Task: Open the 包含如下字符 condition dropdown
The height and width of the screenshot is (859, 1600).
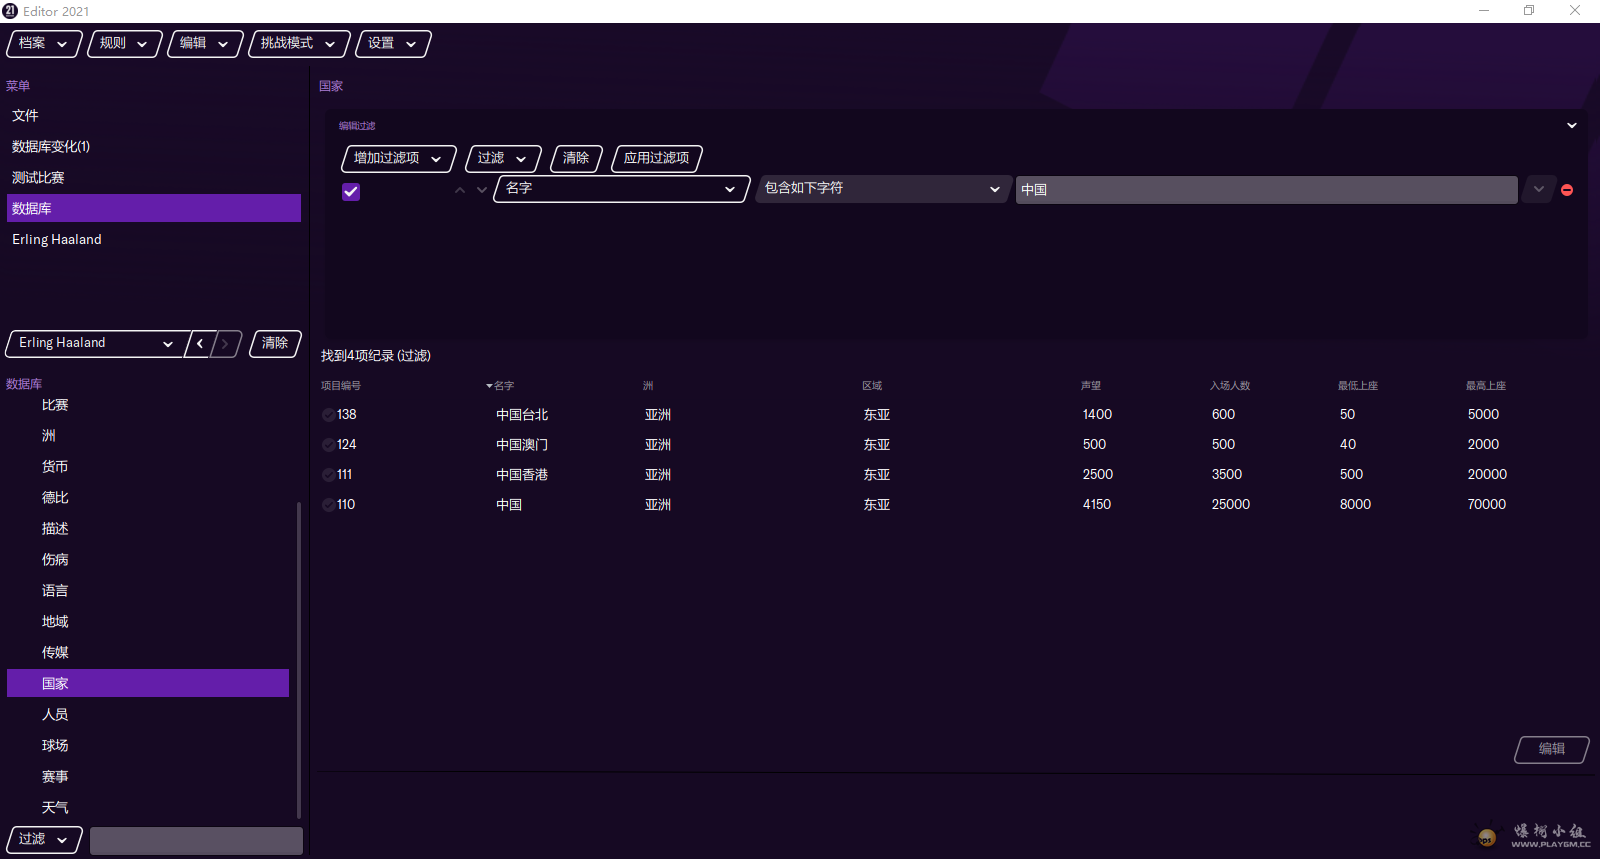Action: [881, 189]
